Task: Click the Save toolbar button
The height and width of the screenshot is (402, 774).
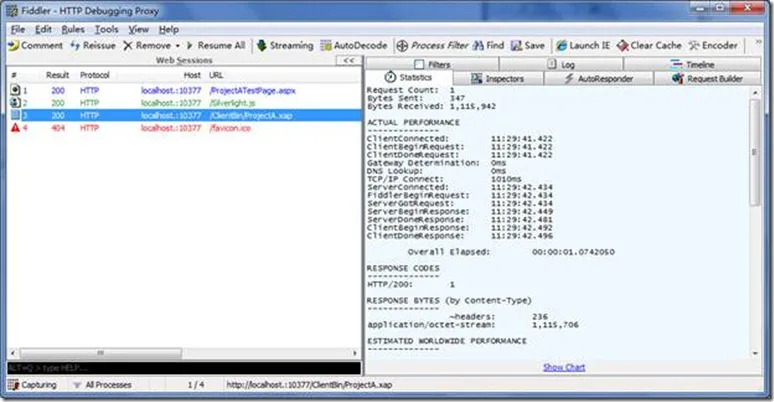Action: (x=528, y=45)
